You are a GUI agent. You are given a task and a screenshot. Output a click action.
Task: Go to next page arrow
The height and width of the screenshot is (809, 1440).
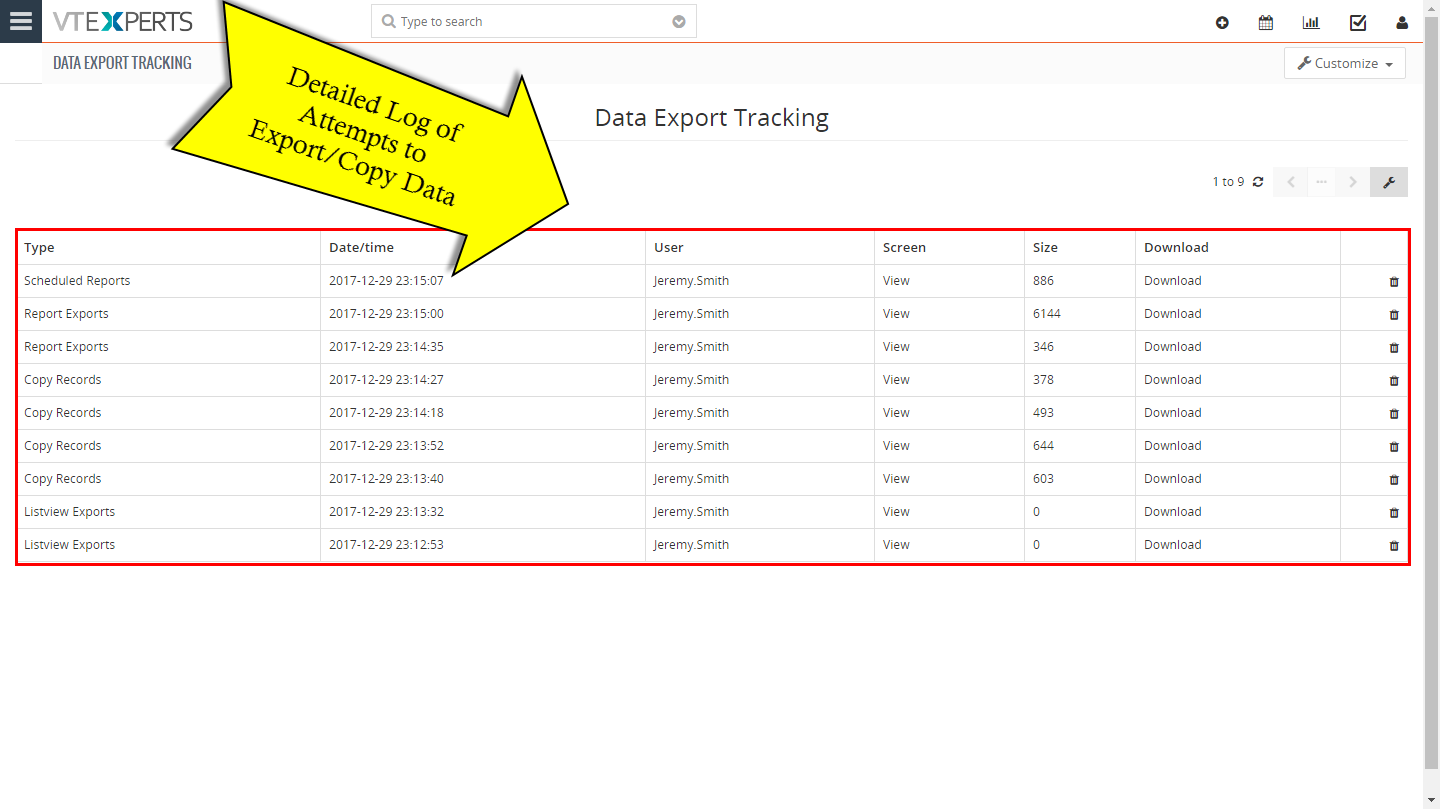pyautogui.click(x=1353, y=182)
